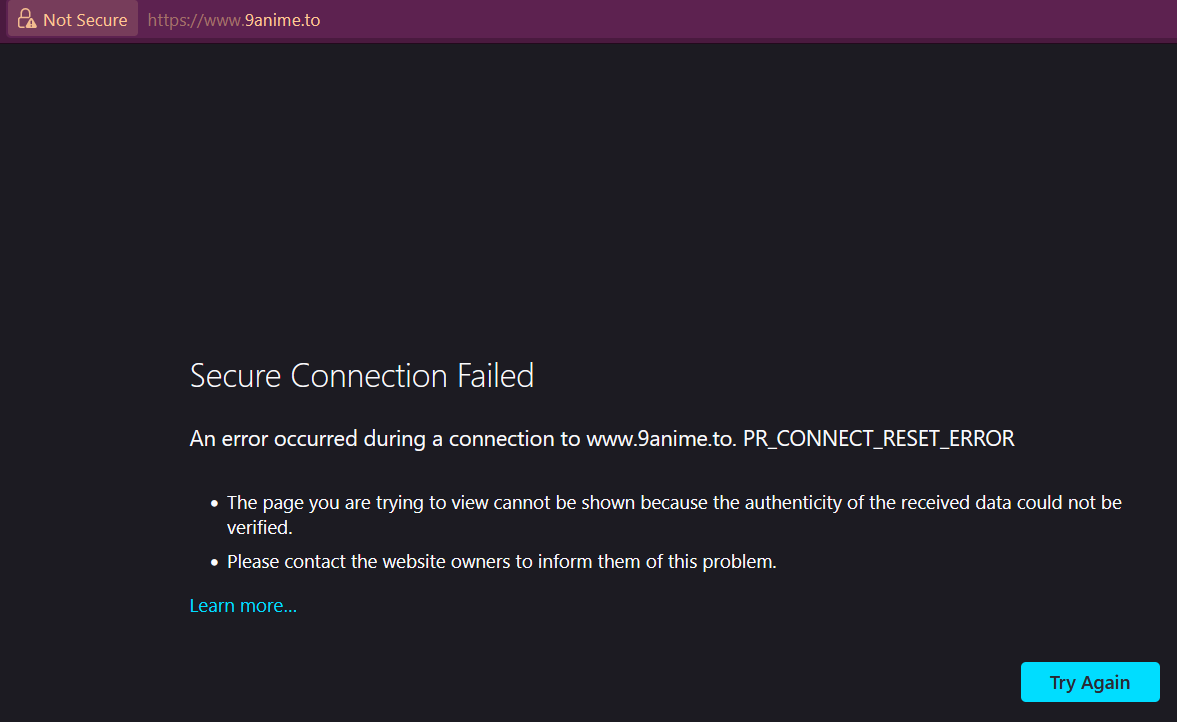Click the bullet about contacting website owners
The width and height of the screenshot is (1177, 722).
502,562
